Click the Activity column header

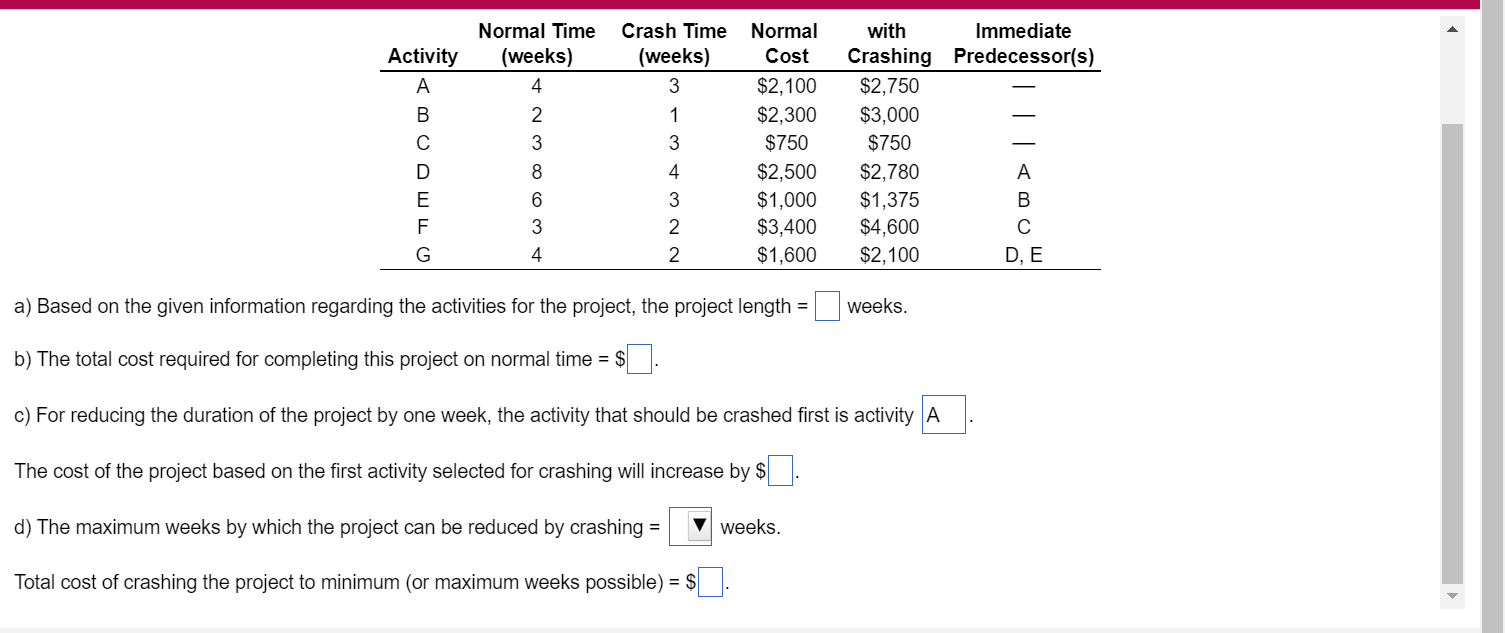pyautogui.click(x=423, y=56)
